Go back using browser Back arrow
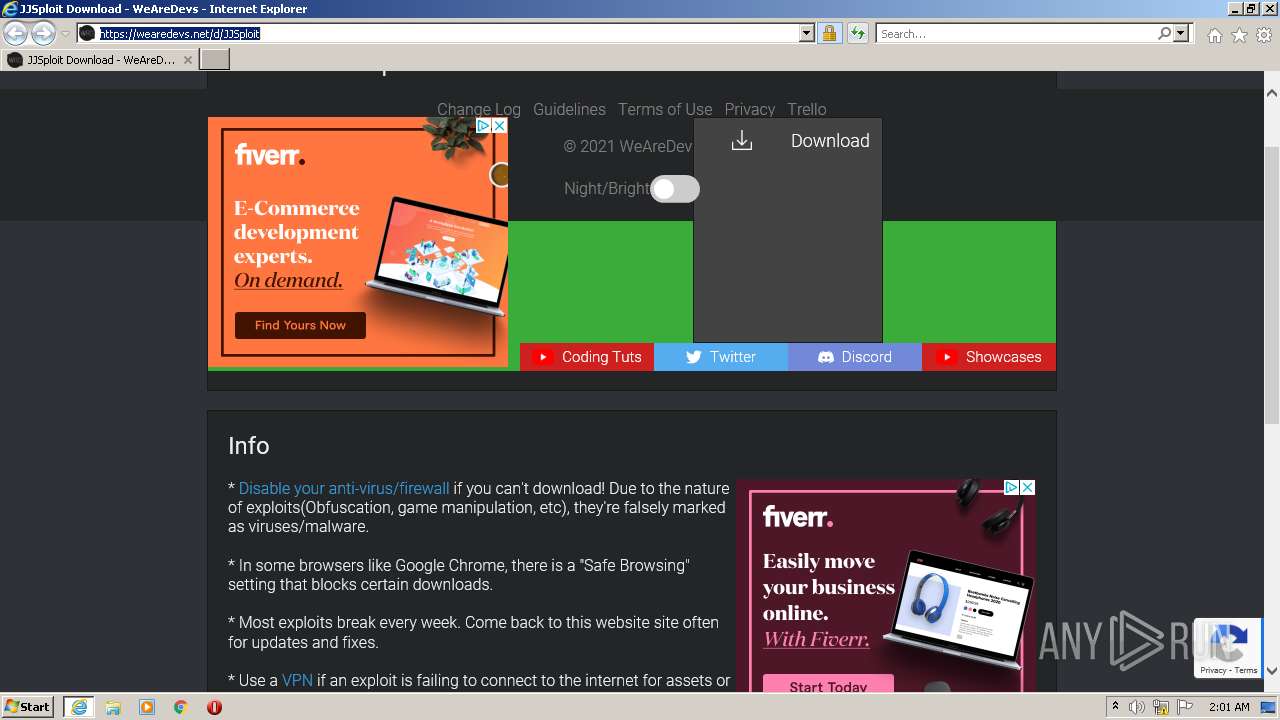 15,34
